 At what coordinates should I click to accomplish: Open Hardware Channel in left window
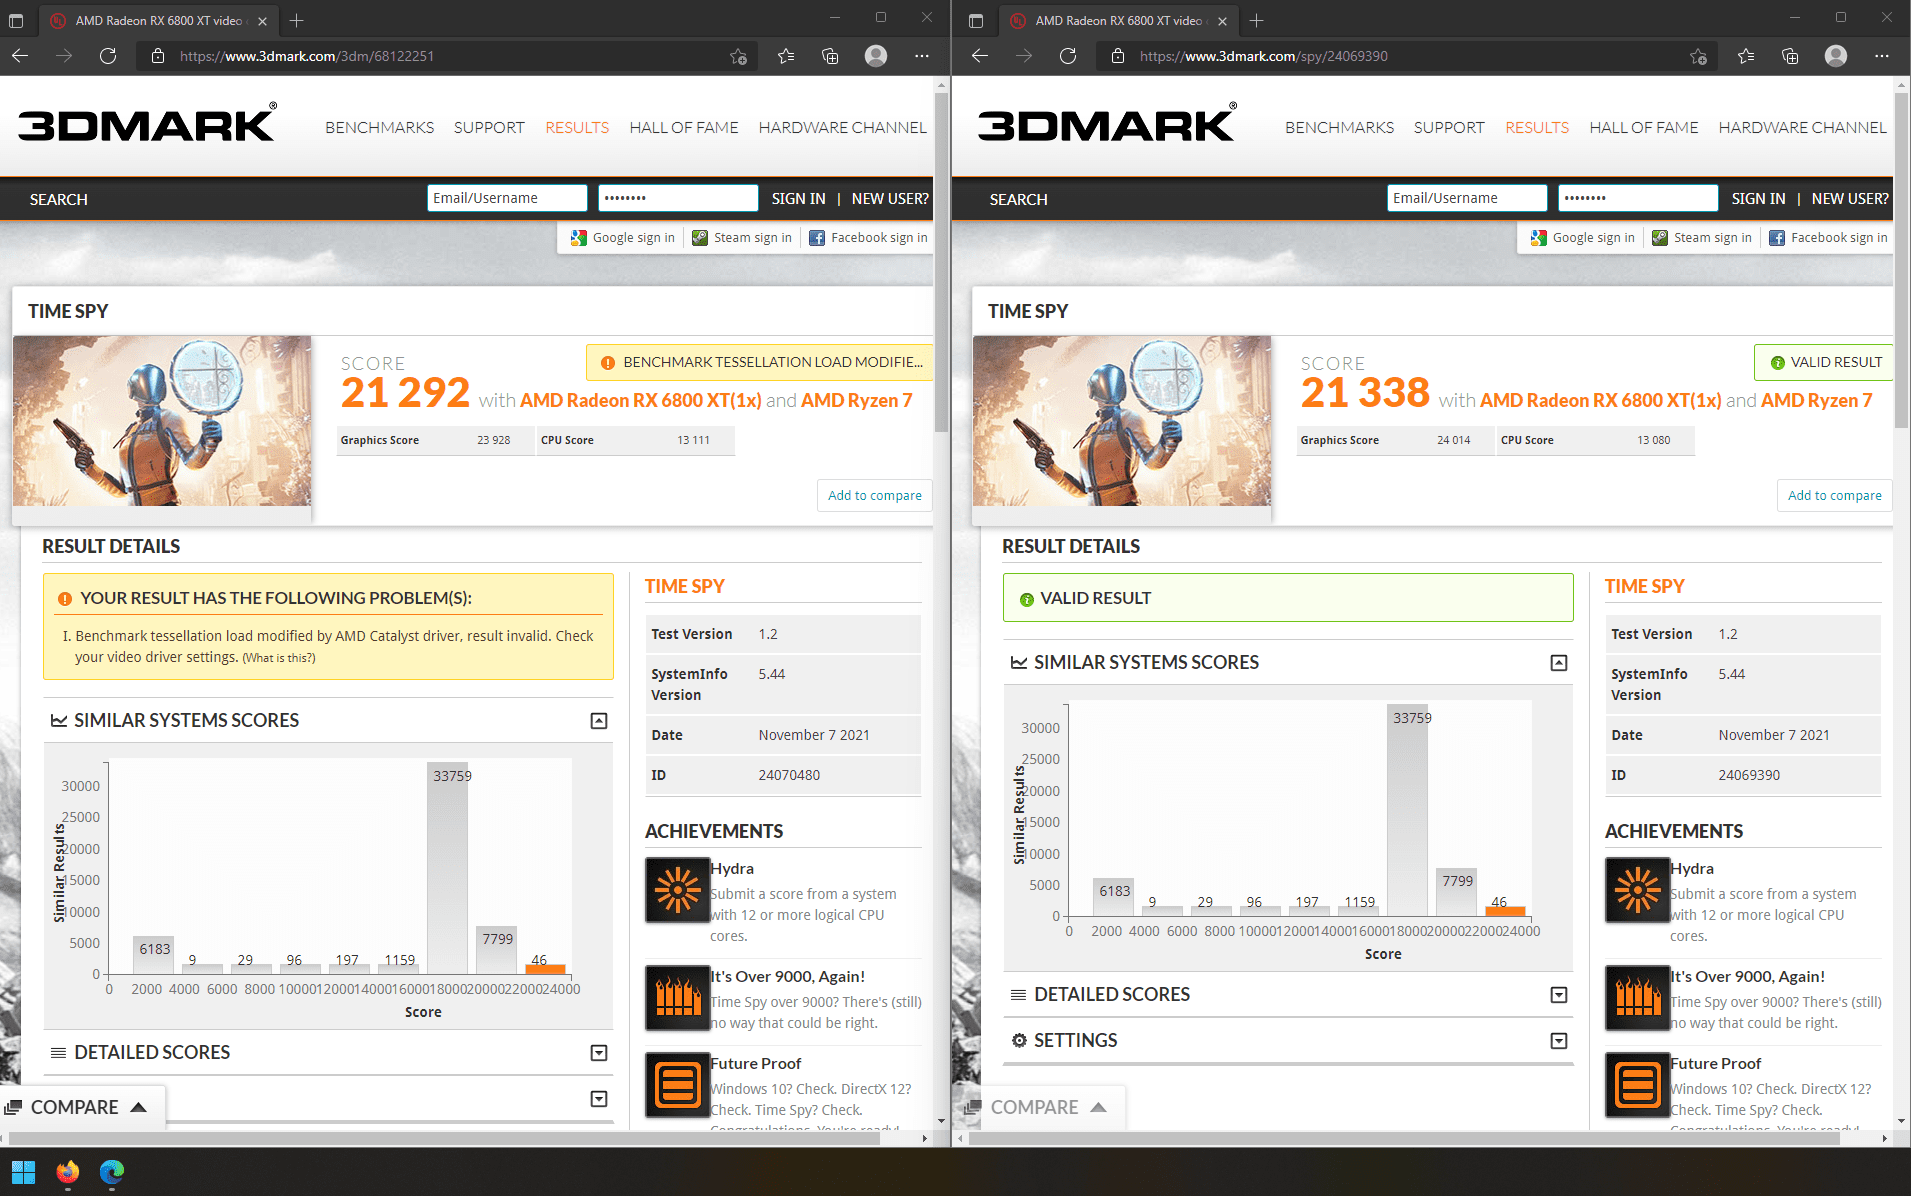tap(842, 127)
